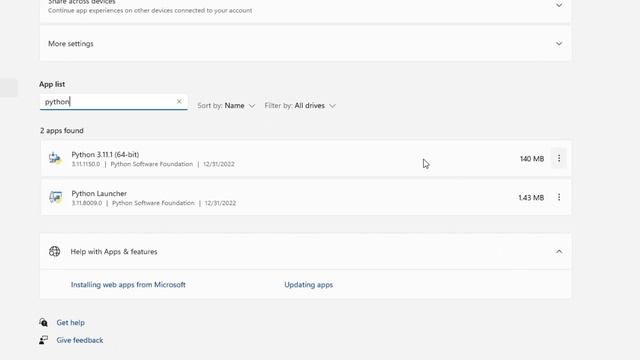Click the App list heading
Screen dimensions: 640x360
[x=52, y=84]
